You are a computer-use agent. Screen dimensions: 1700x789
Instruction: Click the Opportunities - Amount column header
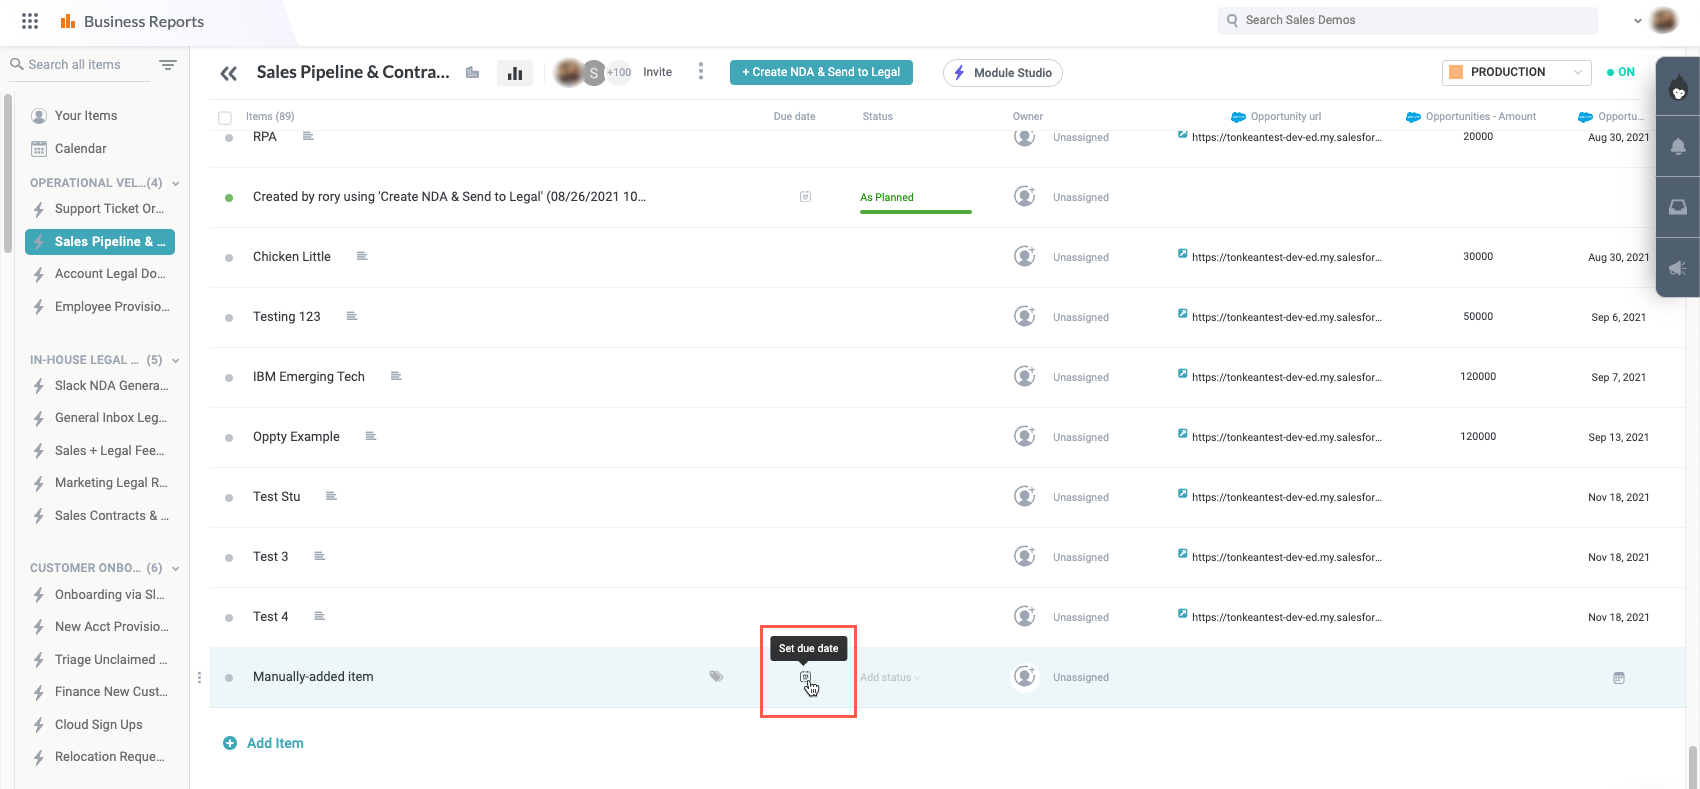pyautogui.click(x=1481, y=117)
